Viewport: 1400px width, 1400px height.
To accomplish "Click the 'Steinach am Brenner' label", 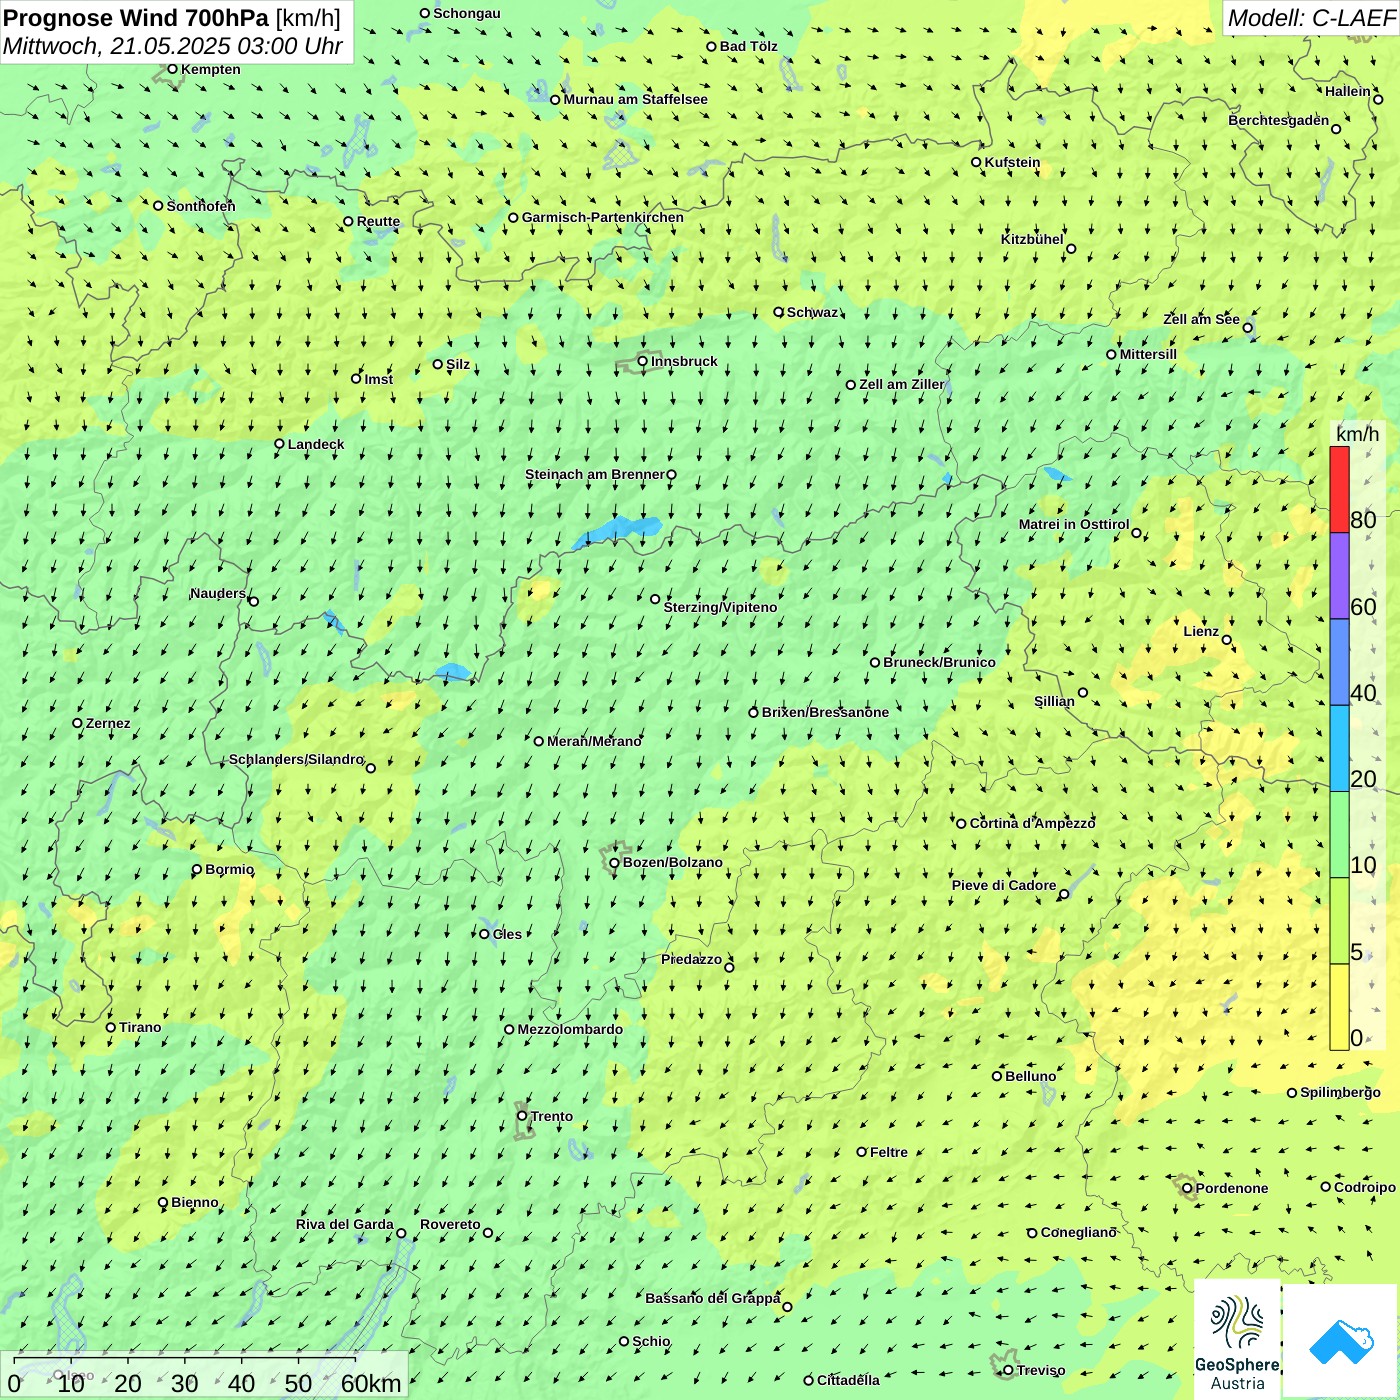I will 595,474.
